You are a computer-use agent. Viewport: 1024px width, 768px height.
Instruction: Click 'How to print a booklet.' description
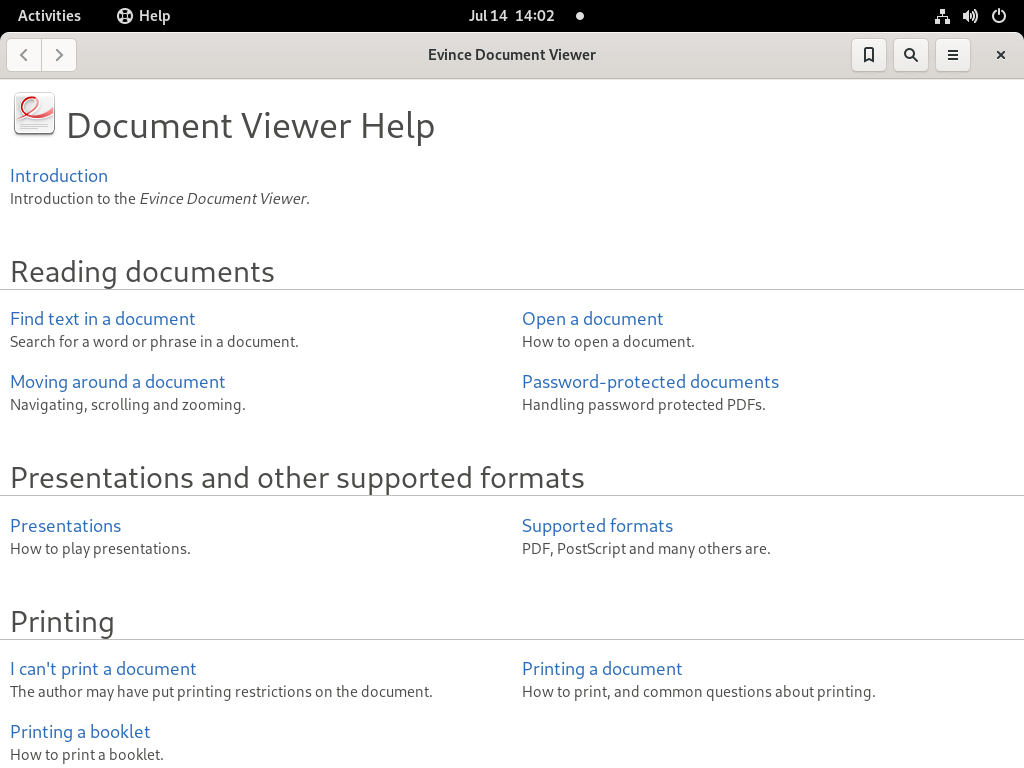point(87,754)
